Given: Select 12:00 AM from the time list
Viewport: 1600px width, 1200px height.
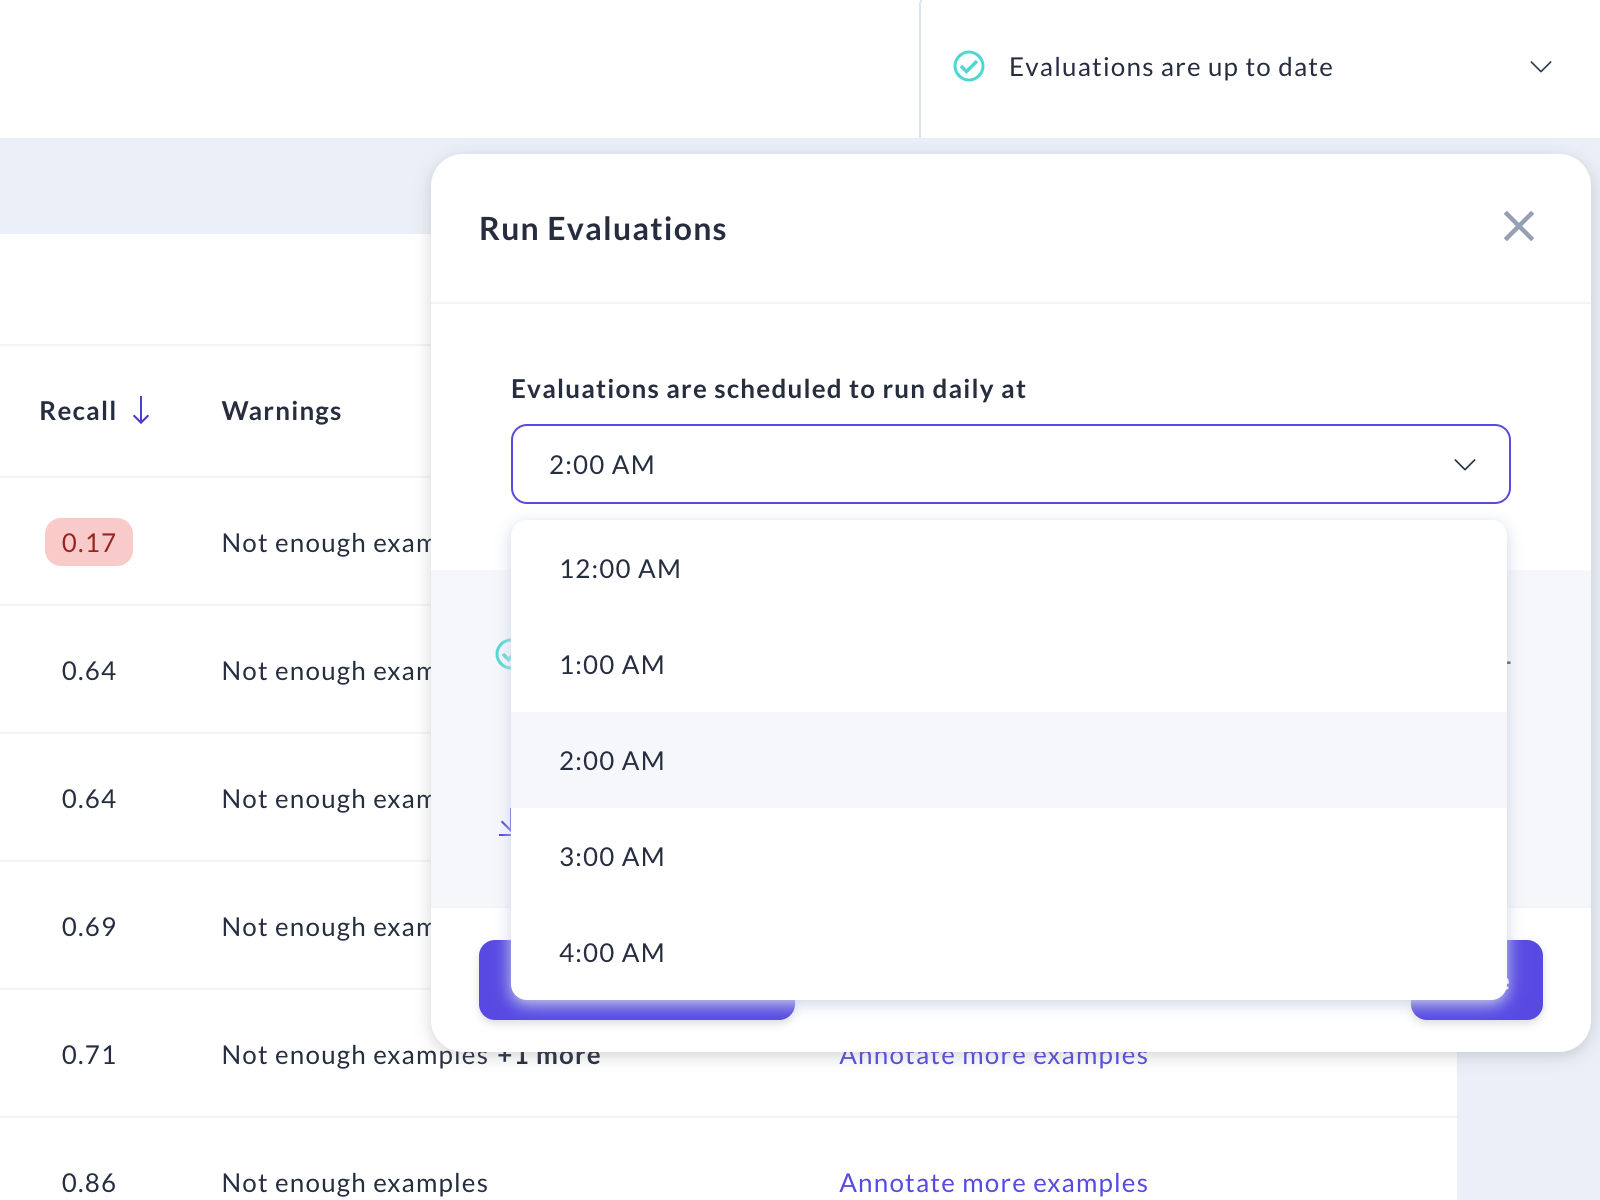Looking at the screenshot, I should [620, 568].
